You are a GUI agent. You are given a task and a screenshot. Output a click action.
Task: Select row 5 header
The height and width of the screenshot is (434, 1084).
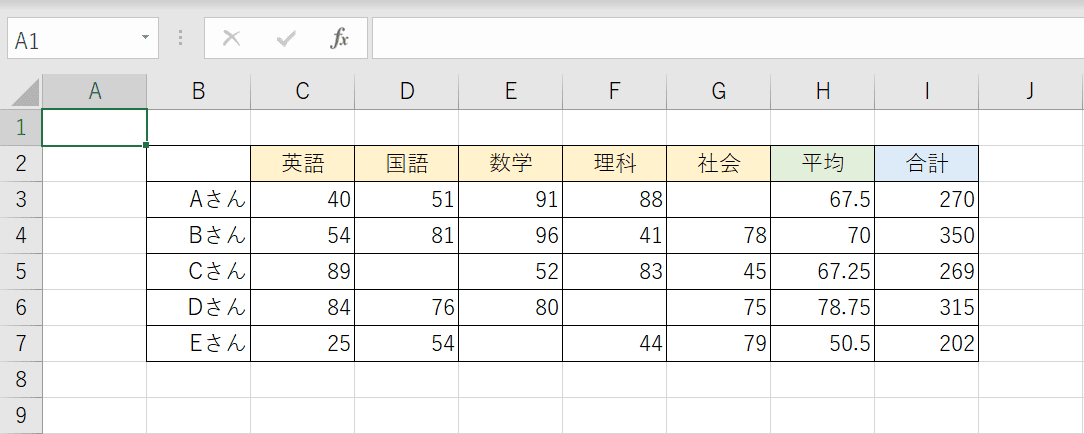(x=21, y=272)
